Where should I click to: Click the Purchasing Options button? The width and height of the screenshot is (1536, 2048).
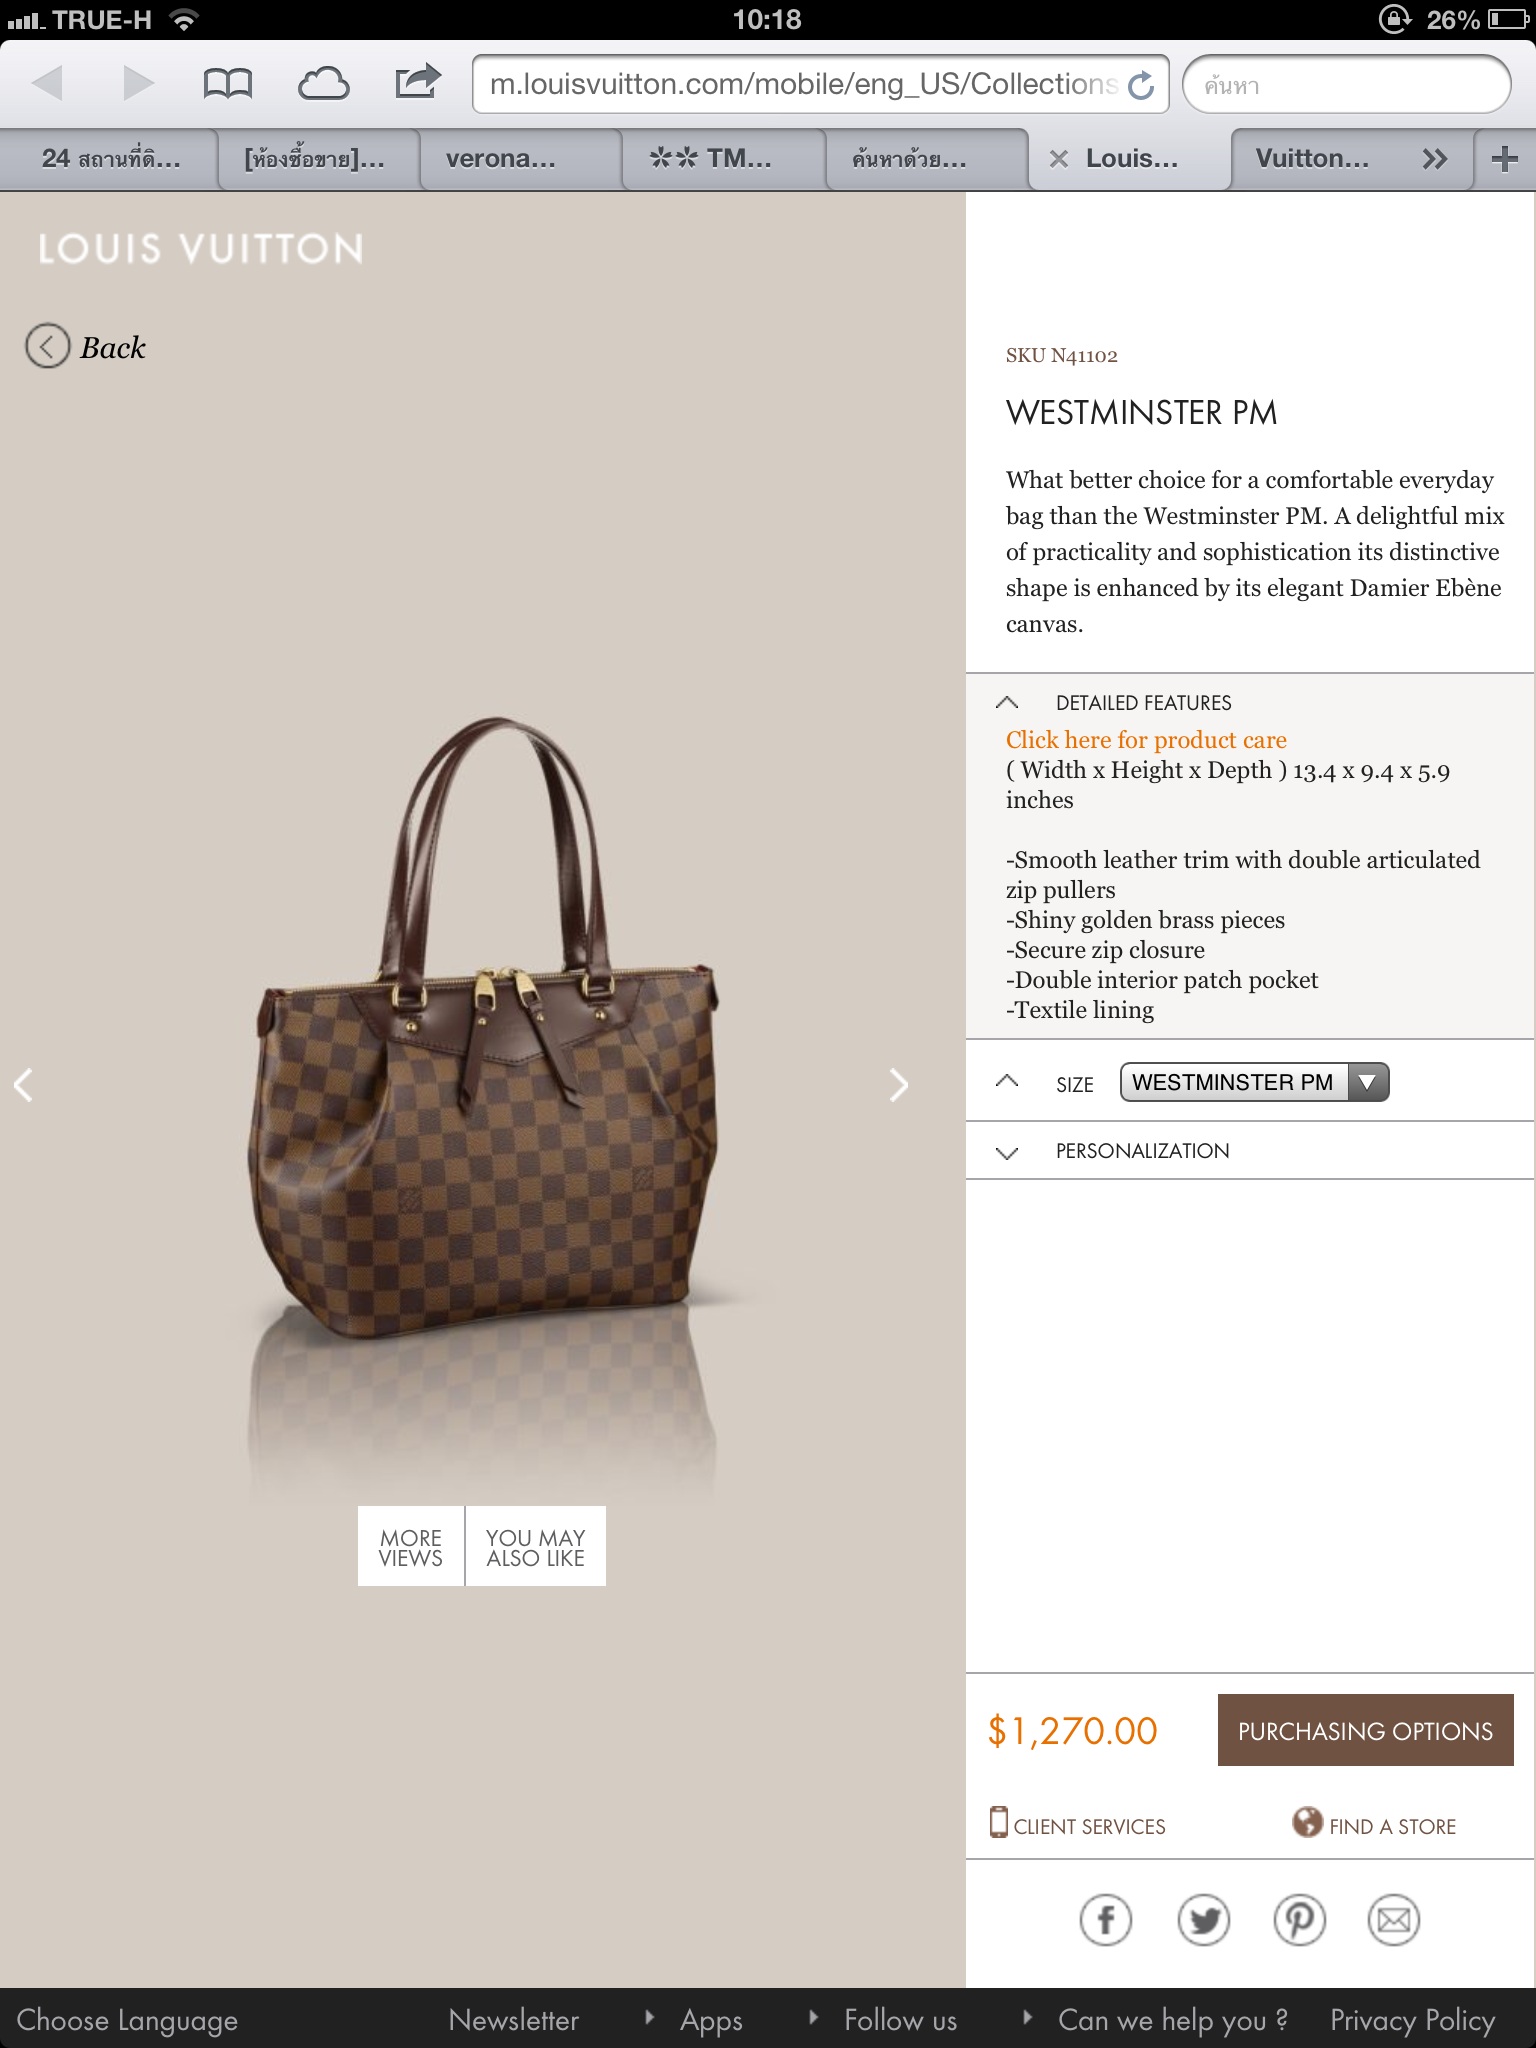click(1365, 1730)
